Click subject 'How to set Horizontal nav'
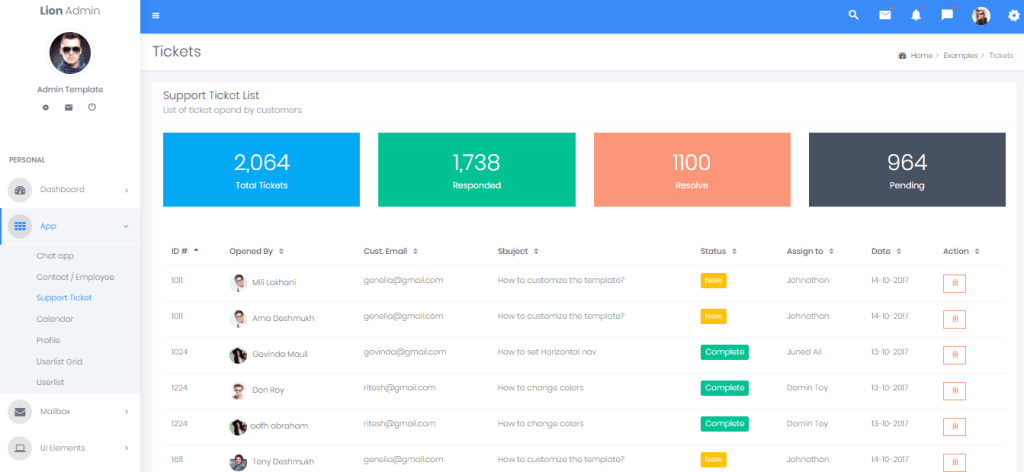 point(547,352)
